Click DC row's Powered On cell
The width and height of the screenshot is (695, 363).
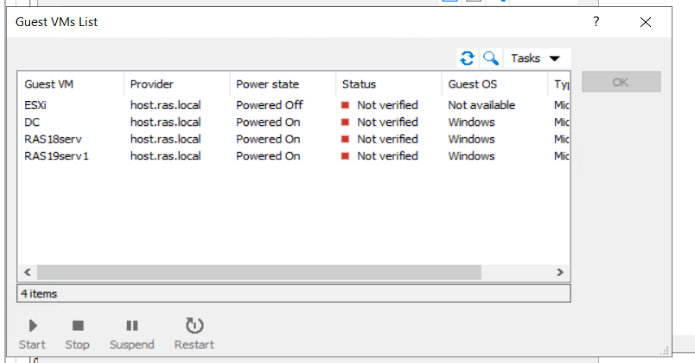(x=268, y=122)
